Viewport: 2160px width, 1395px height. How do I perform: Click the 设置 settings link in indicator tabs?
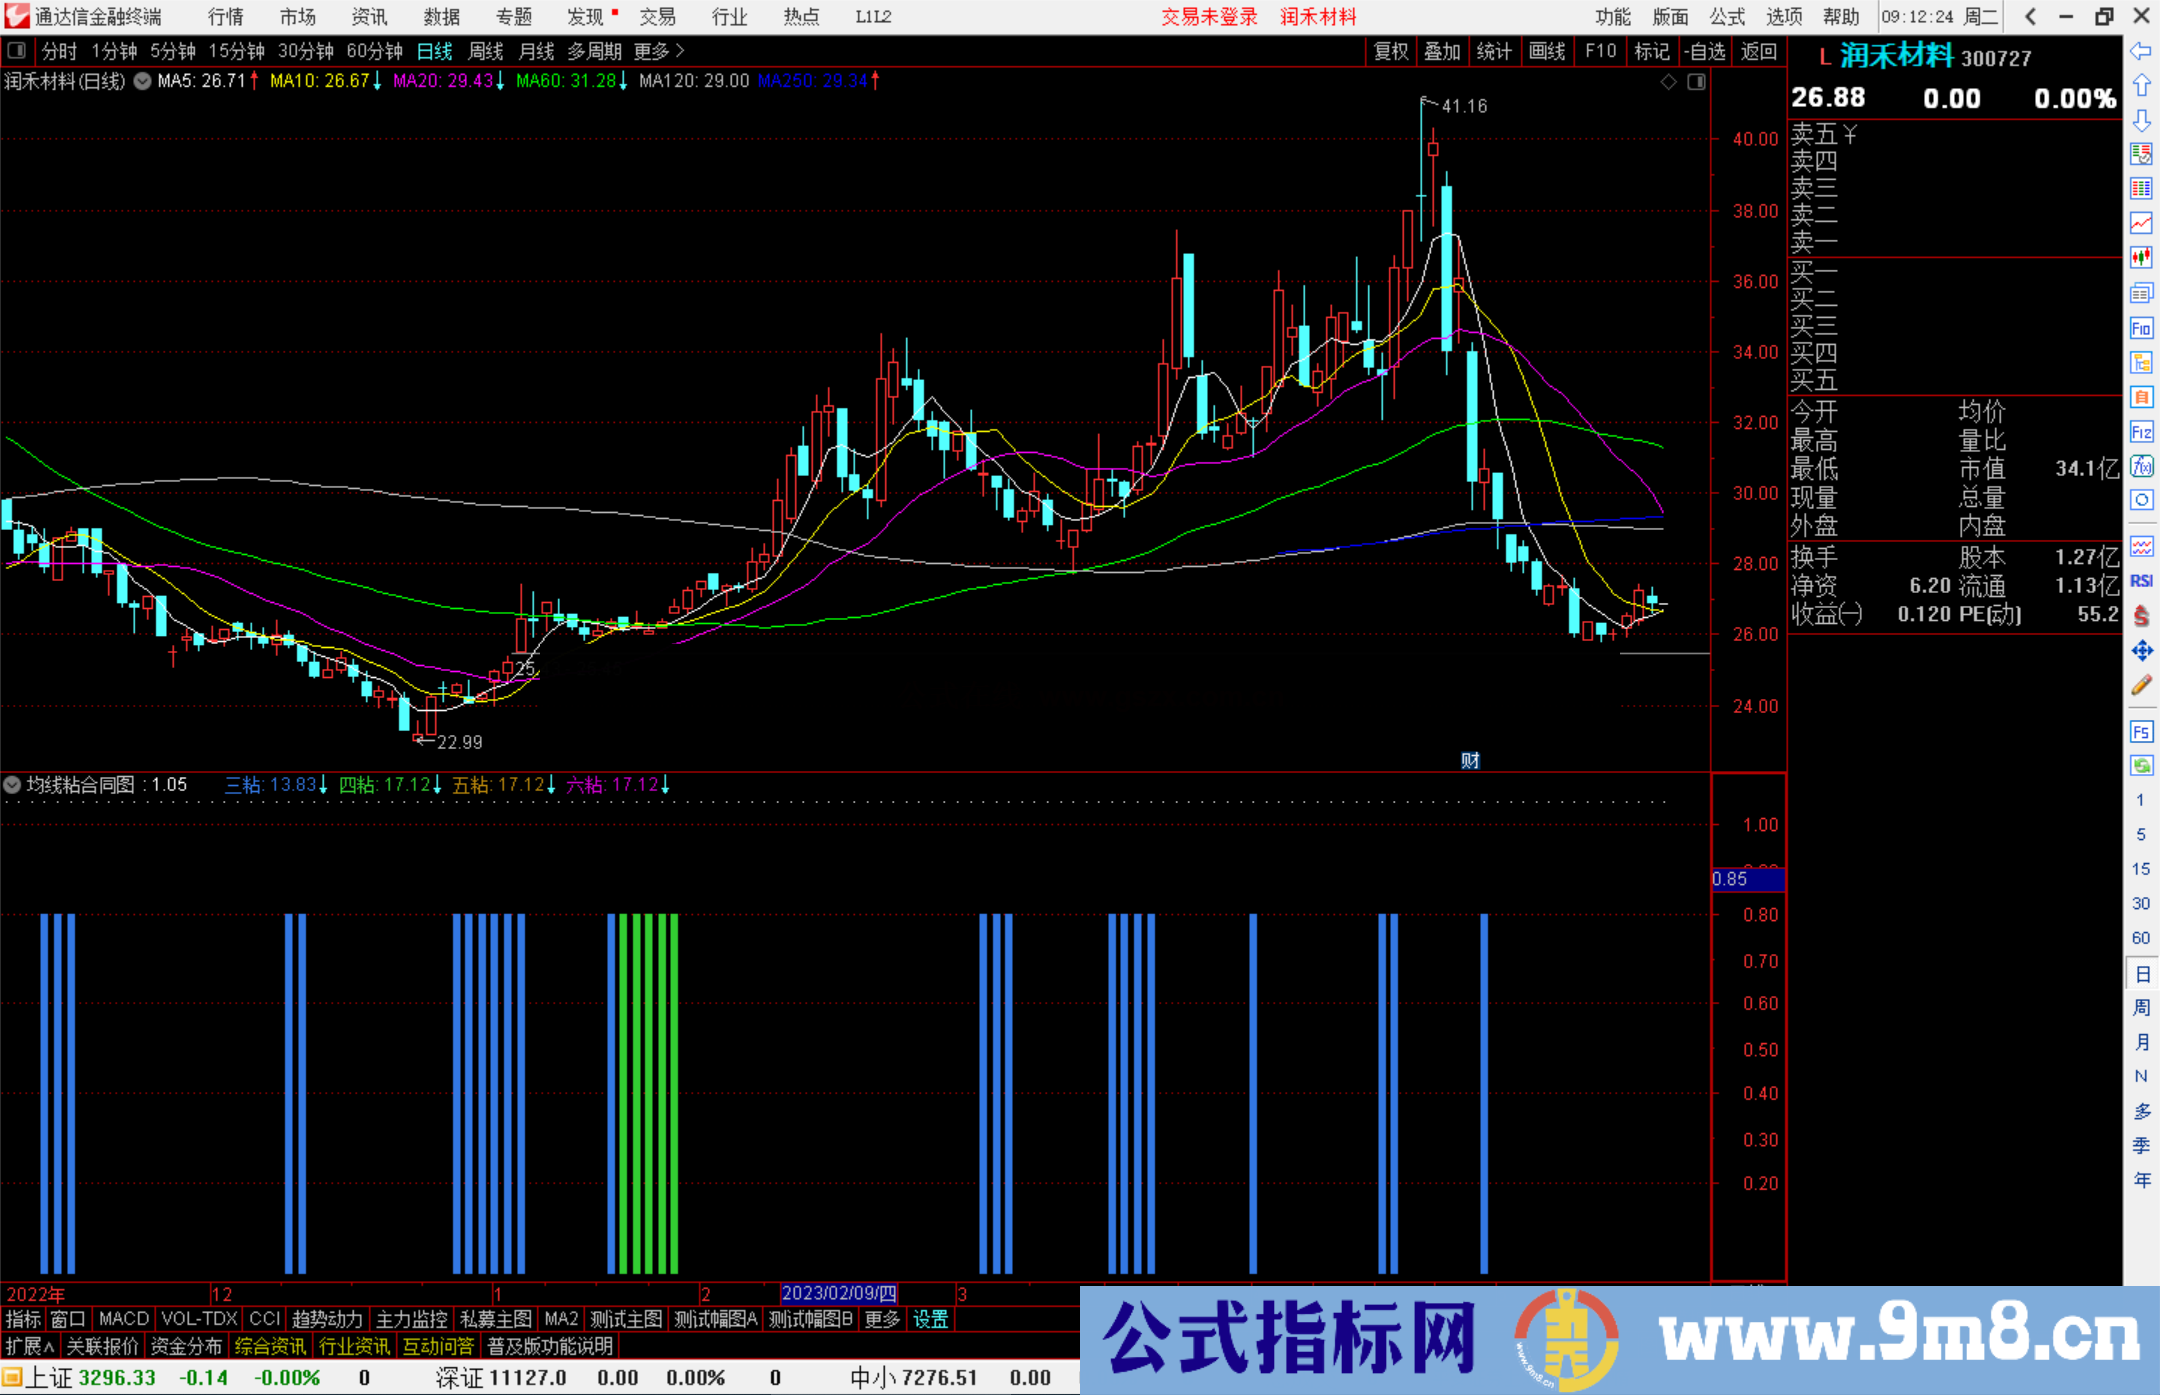pyautogui.click(x=931, y=1319)
